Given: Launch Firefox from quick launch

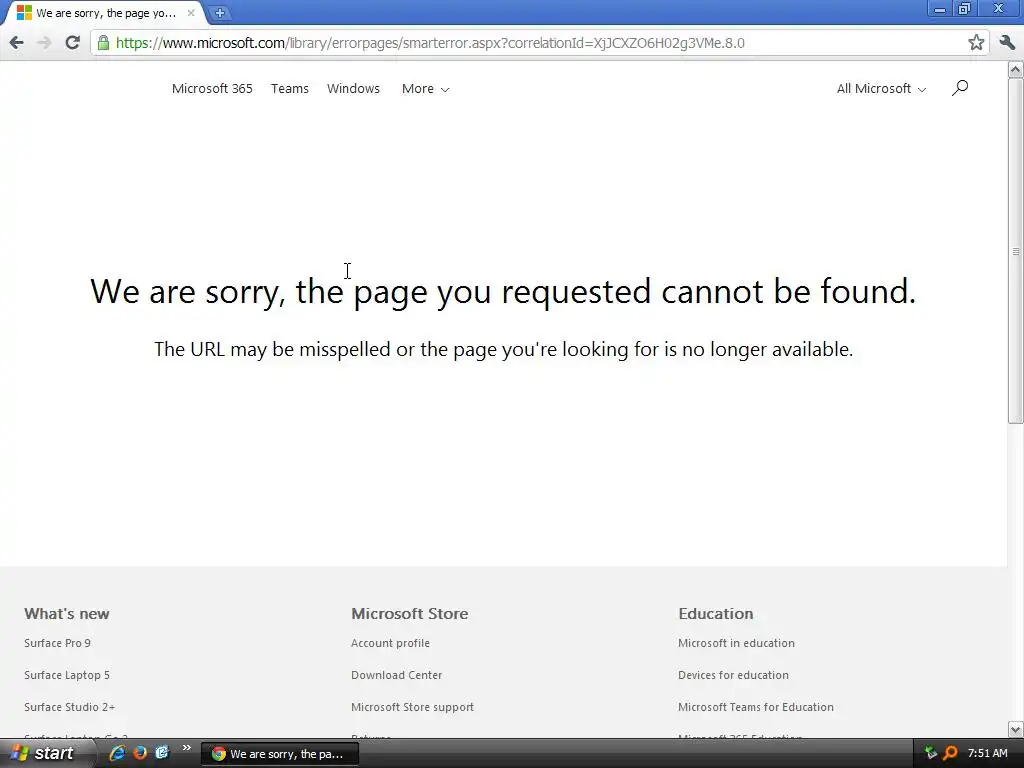Looking at the screenshot, I should tap(140, 753).
